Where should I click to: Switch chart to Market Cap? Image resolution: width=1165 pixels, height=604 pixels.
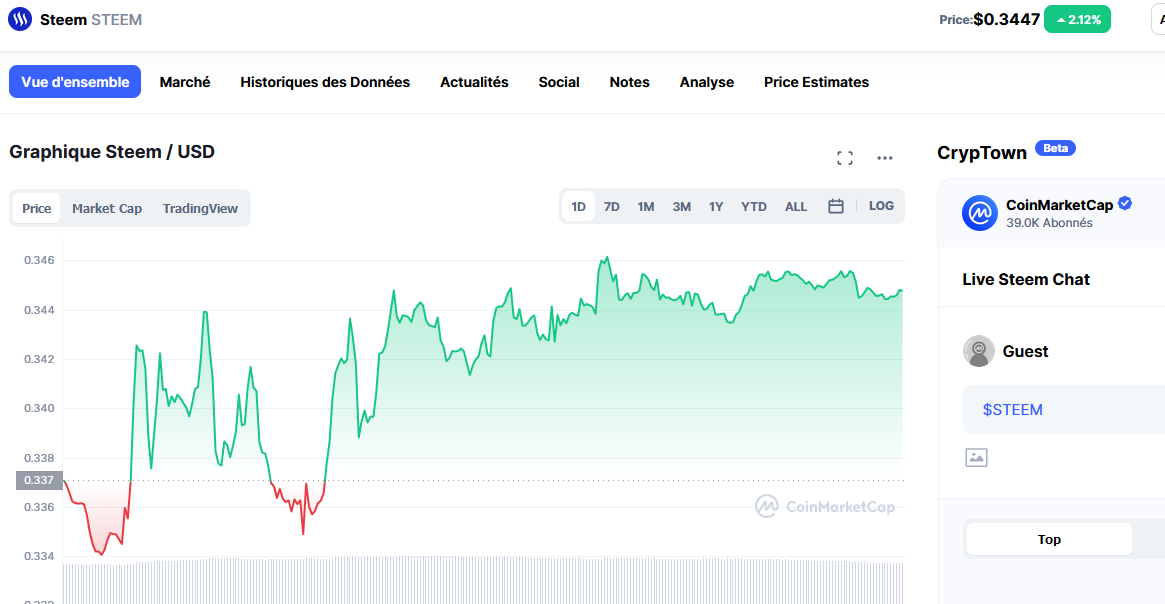click(107, 209)
